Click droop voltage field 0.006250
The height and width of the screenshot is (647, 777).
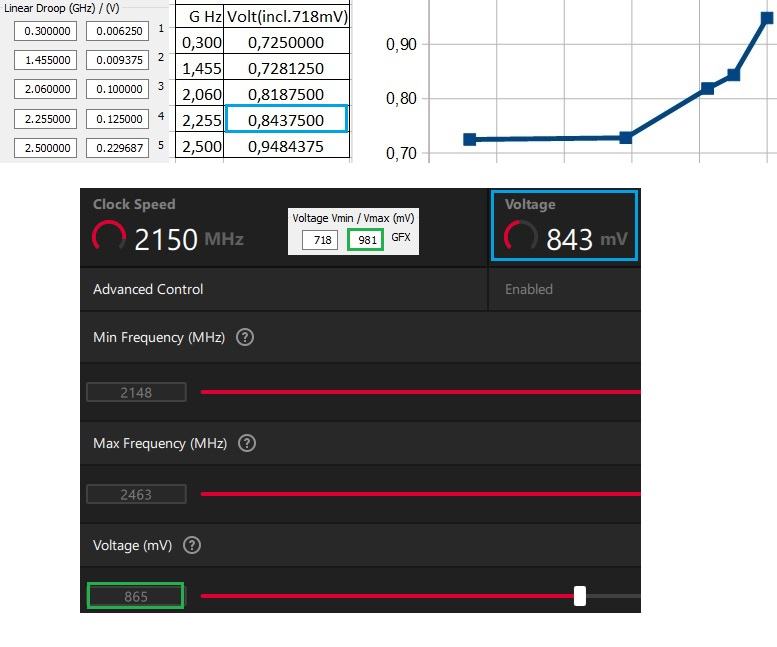[x=117, y=31]
